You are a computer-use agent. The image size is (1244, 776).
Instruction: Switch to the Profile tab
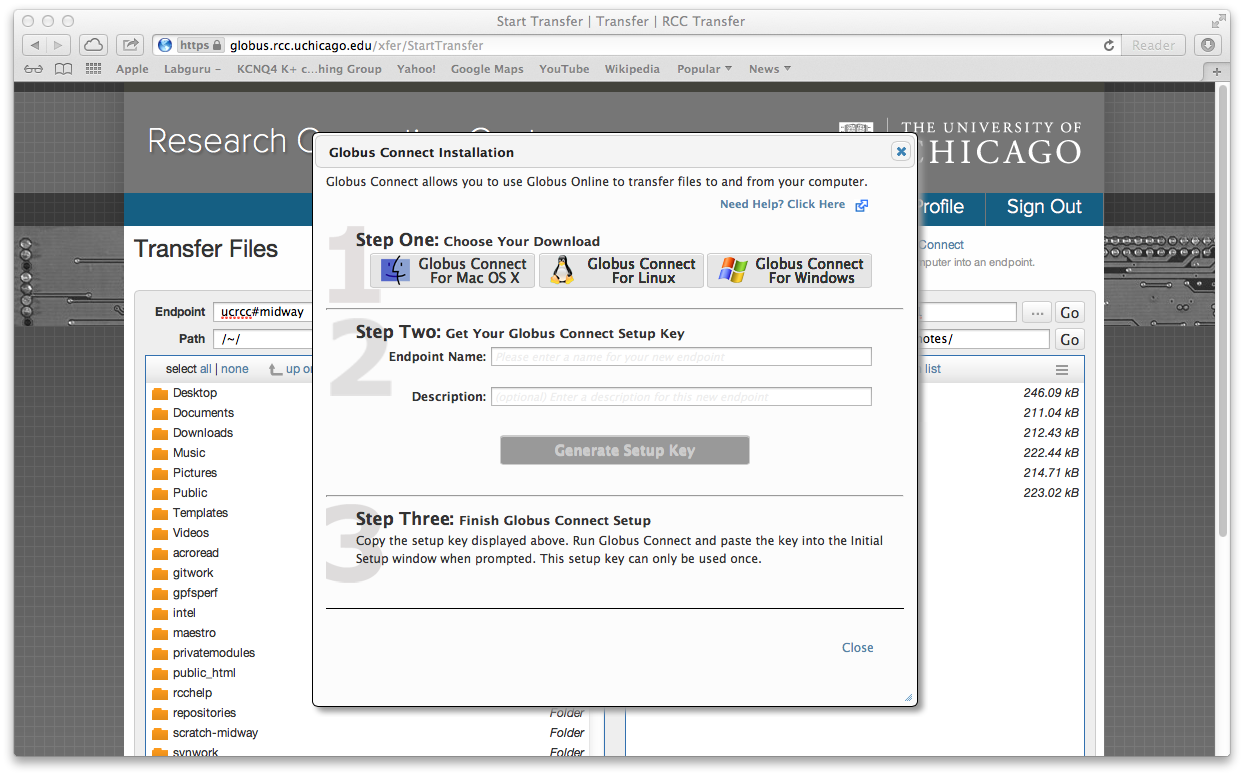pyautogui.click(x=940, y=208)
